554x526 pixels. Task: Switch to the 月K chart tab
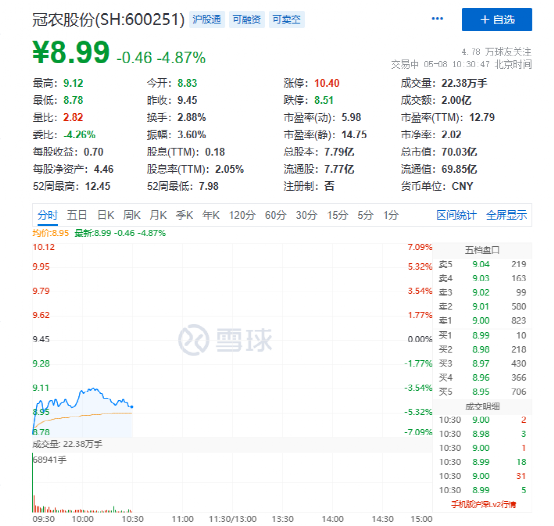(158, 215)
